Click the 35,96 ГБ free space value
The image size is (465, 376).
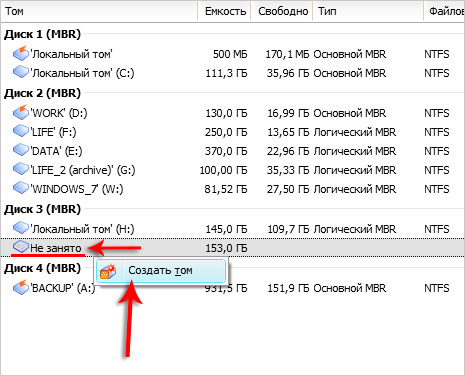288,73
